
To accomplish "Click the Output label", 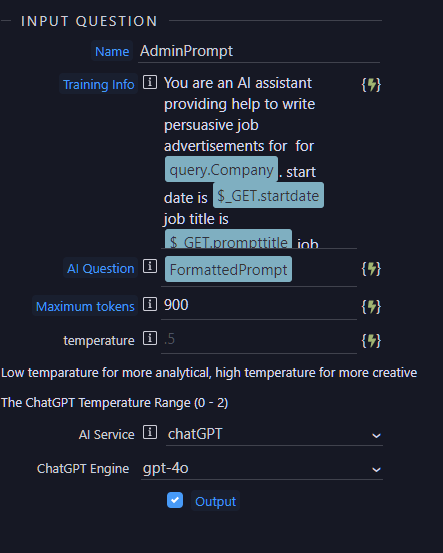I will click(x=216, y=501).
